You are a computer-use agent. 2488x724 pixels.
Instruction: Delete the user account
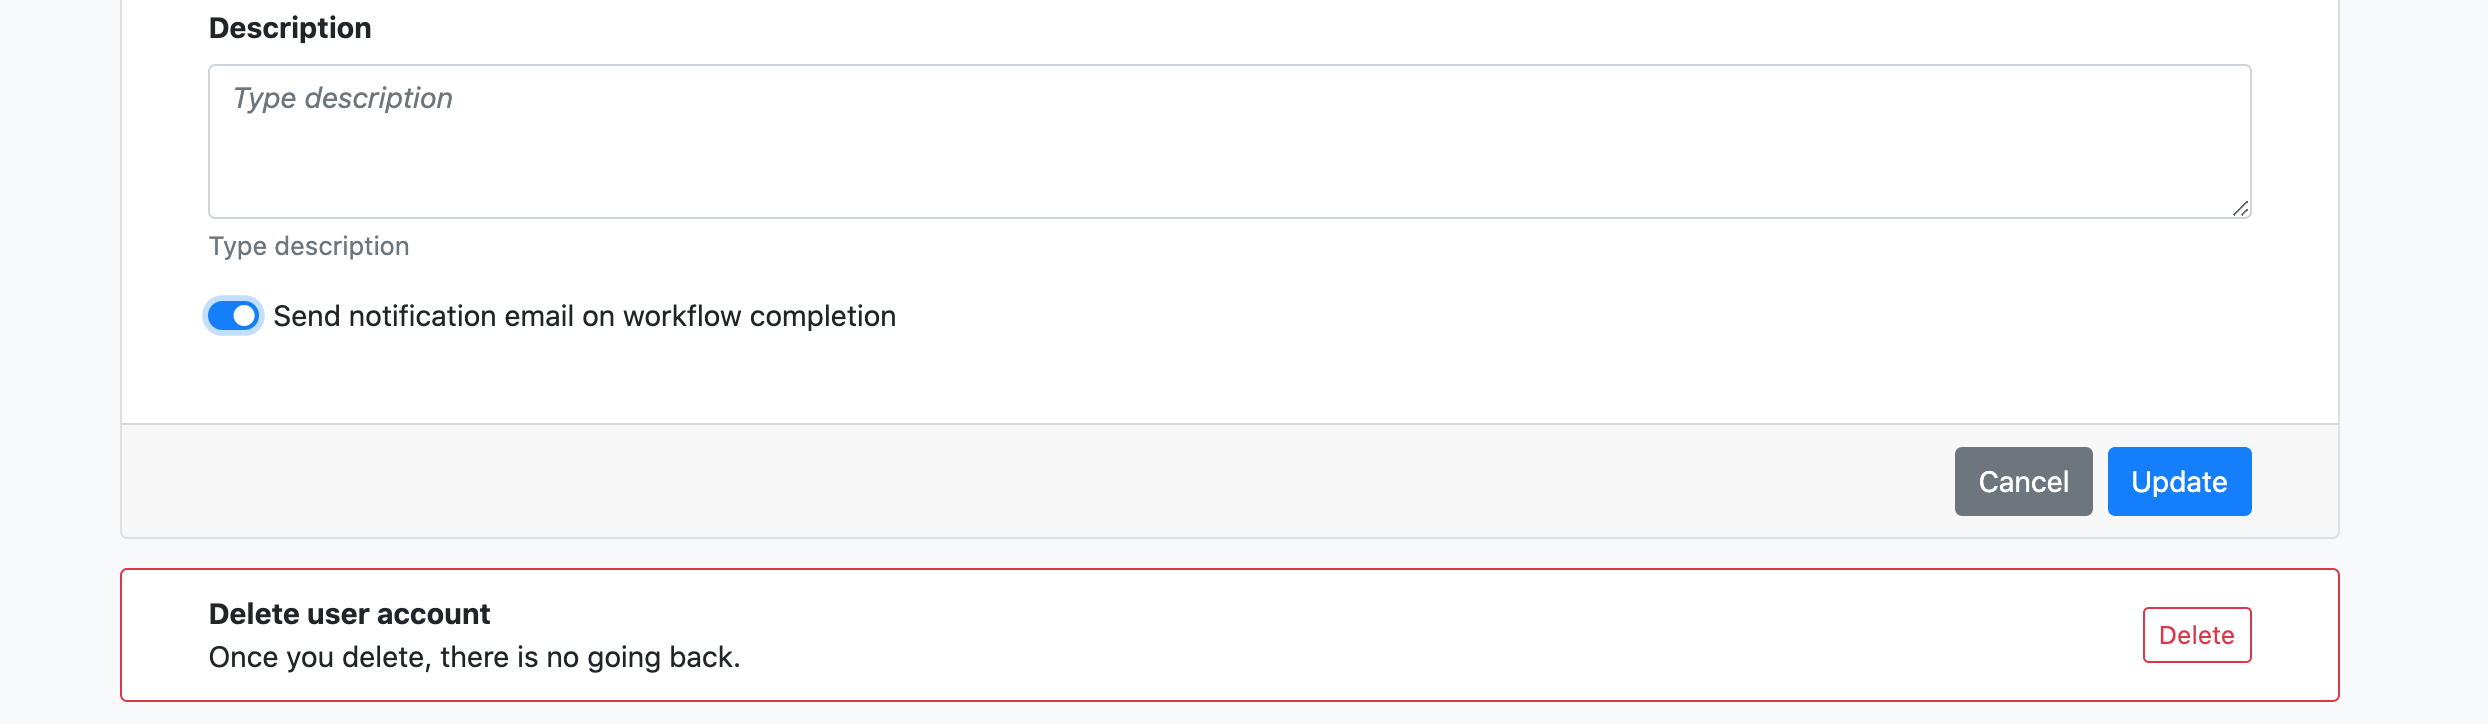(x=2196, y=635)
